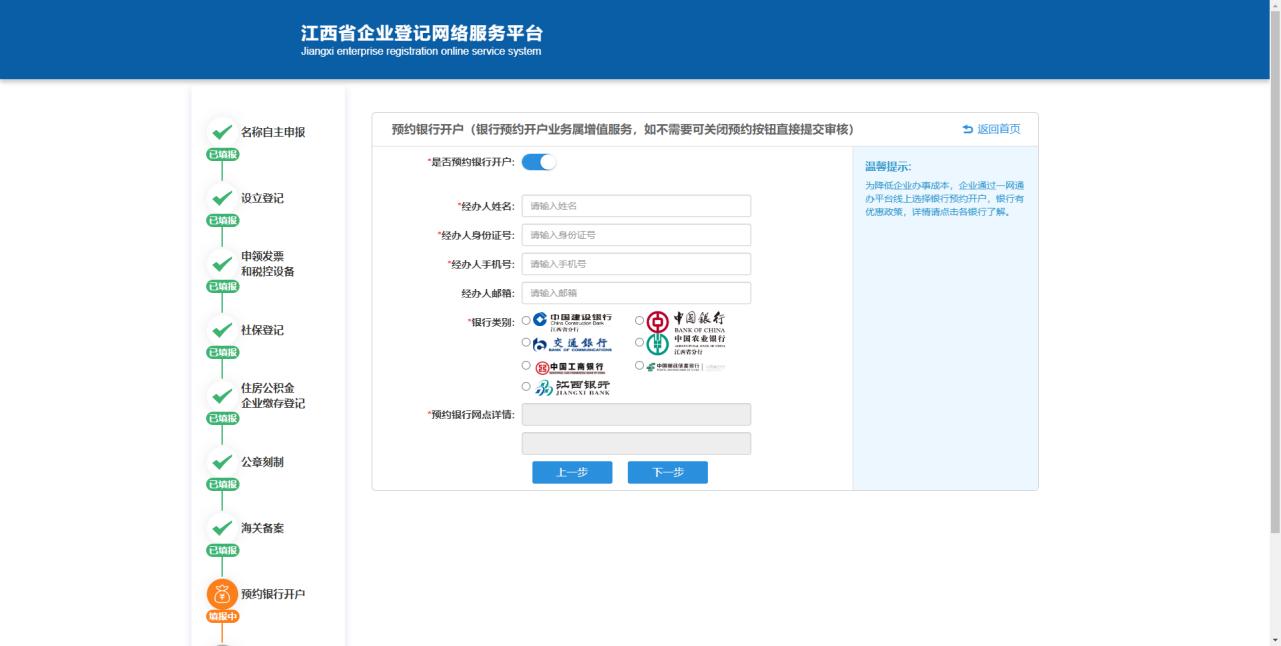Screen dimensions: 1281x646
Task: Click the 经办人姓名 input field
Action: point(636,206)
